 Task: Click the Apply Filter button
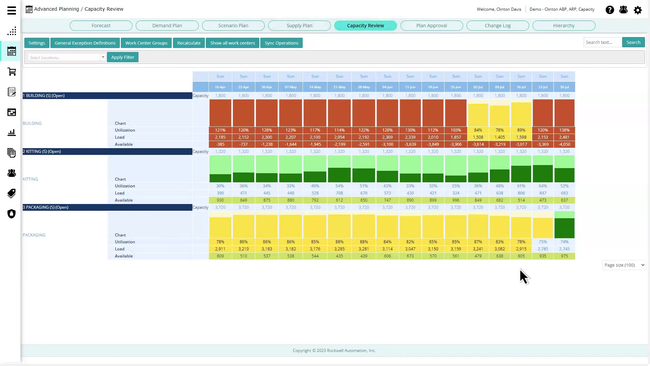click(123, 57)
